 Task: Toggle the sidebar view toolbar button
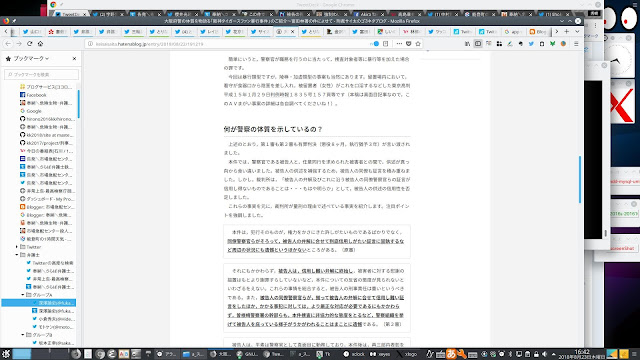pos(478,44)
